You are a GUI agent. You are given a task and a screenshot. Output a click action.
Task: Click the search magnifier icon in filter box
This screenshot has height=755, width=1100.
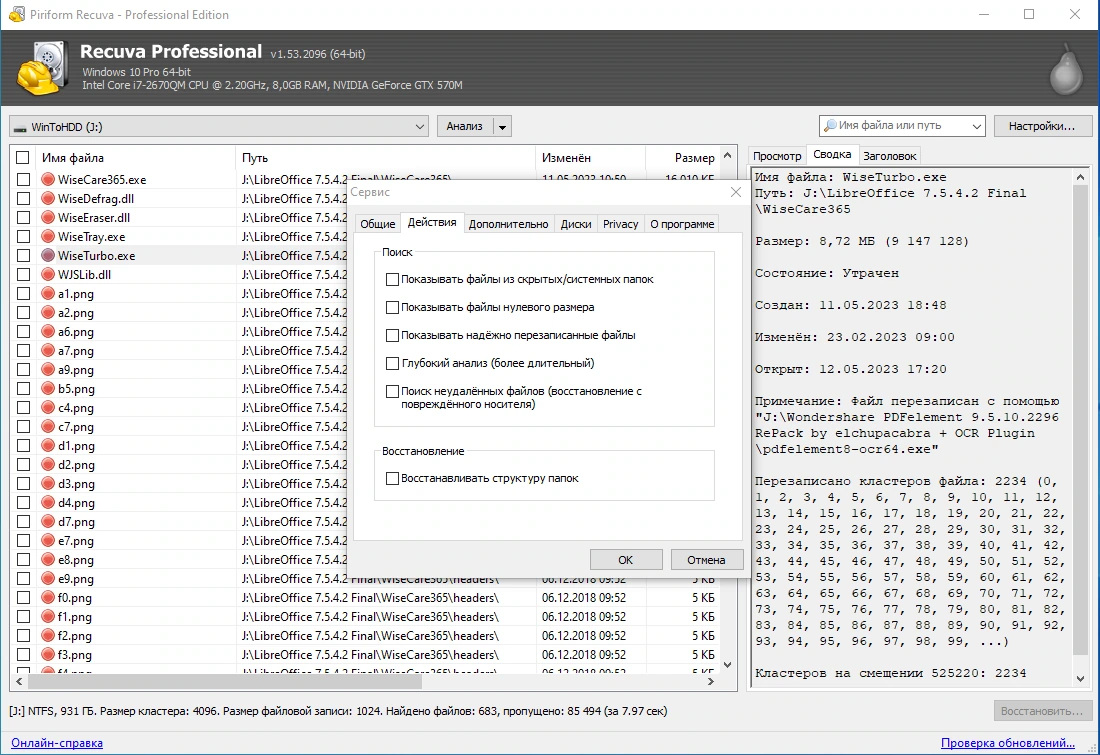click(x=830, y=126)
